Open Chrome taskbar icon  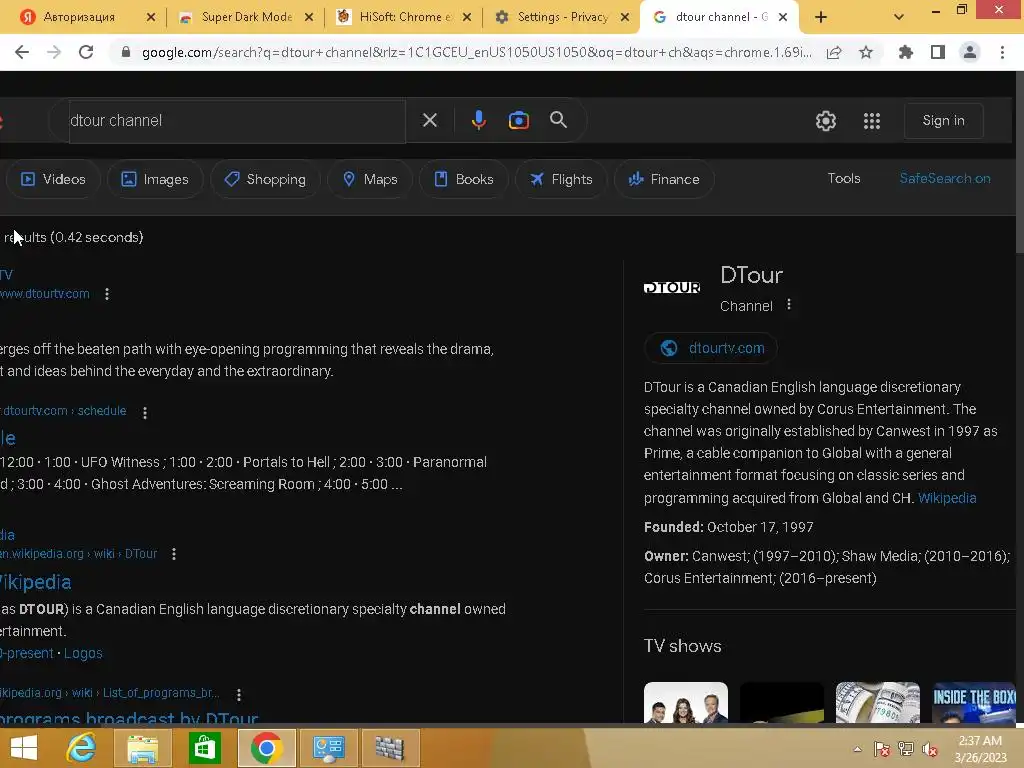(266, 747)
